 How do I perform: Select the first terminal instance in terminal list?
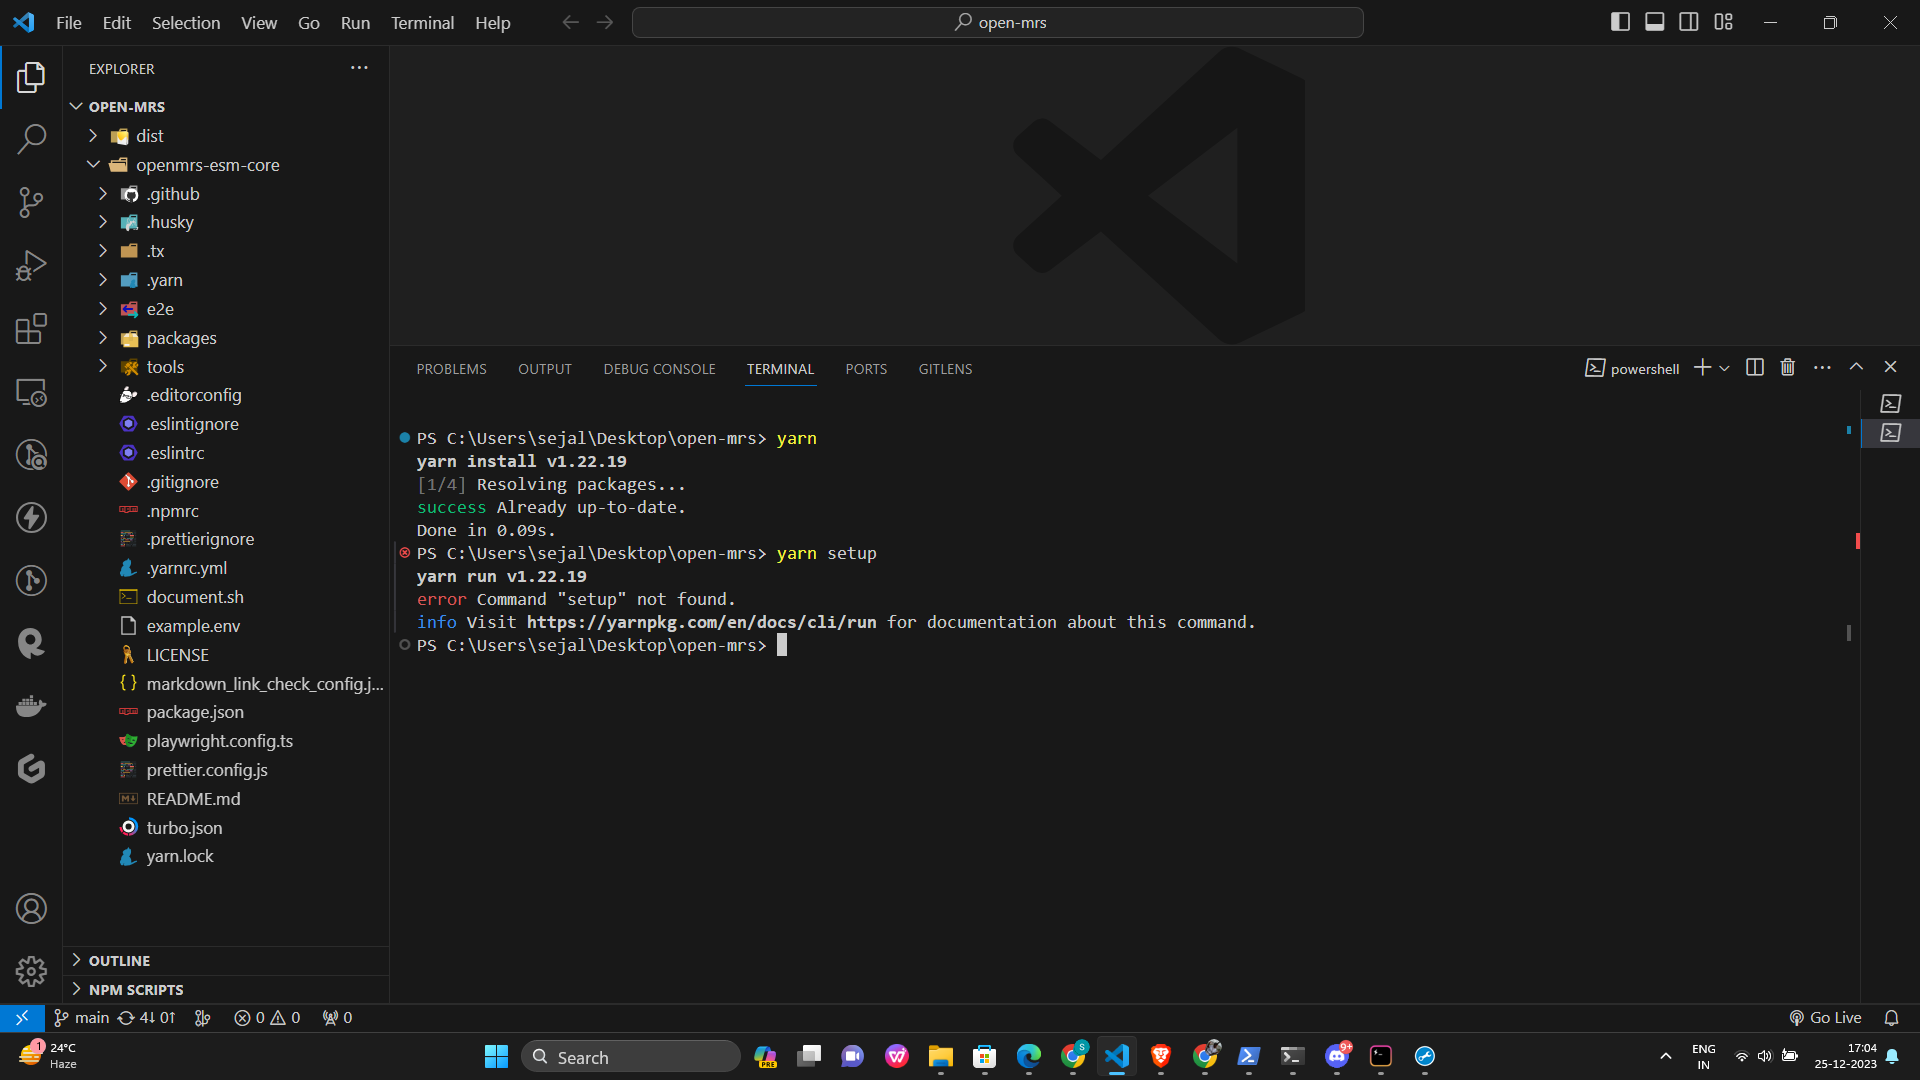1890,403
